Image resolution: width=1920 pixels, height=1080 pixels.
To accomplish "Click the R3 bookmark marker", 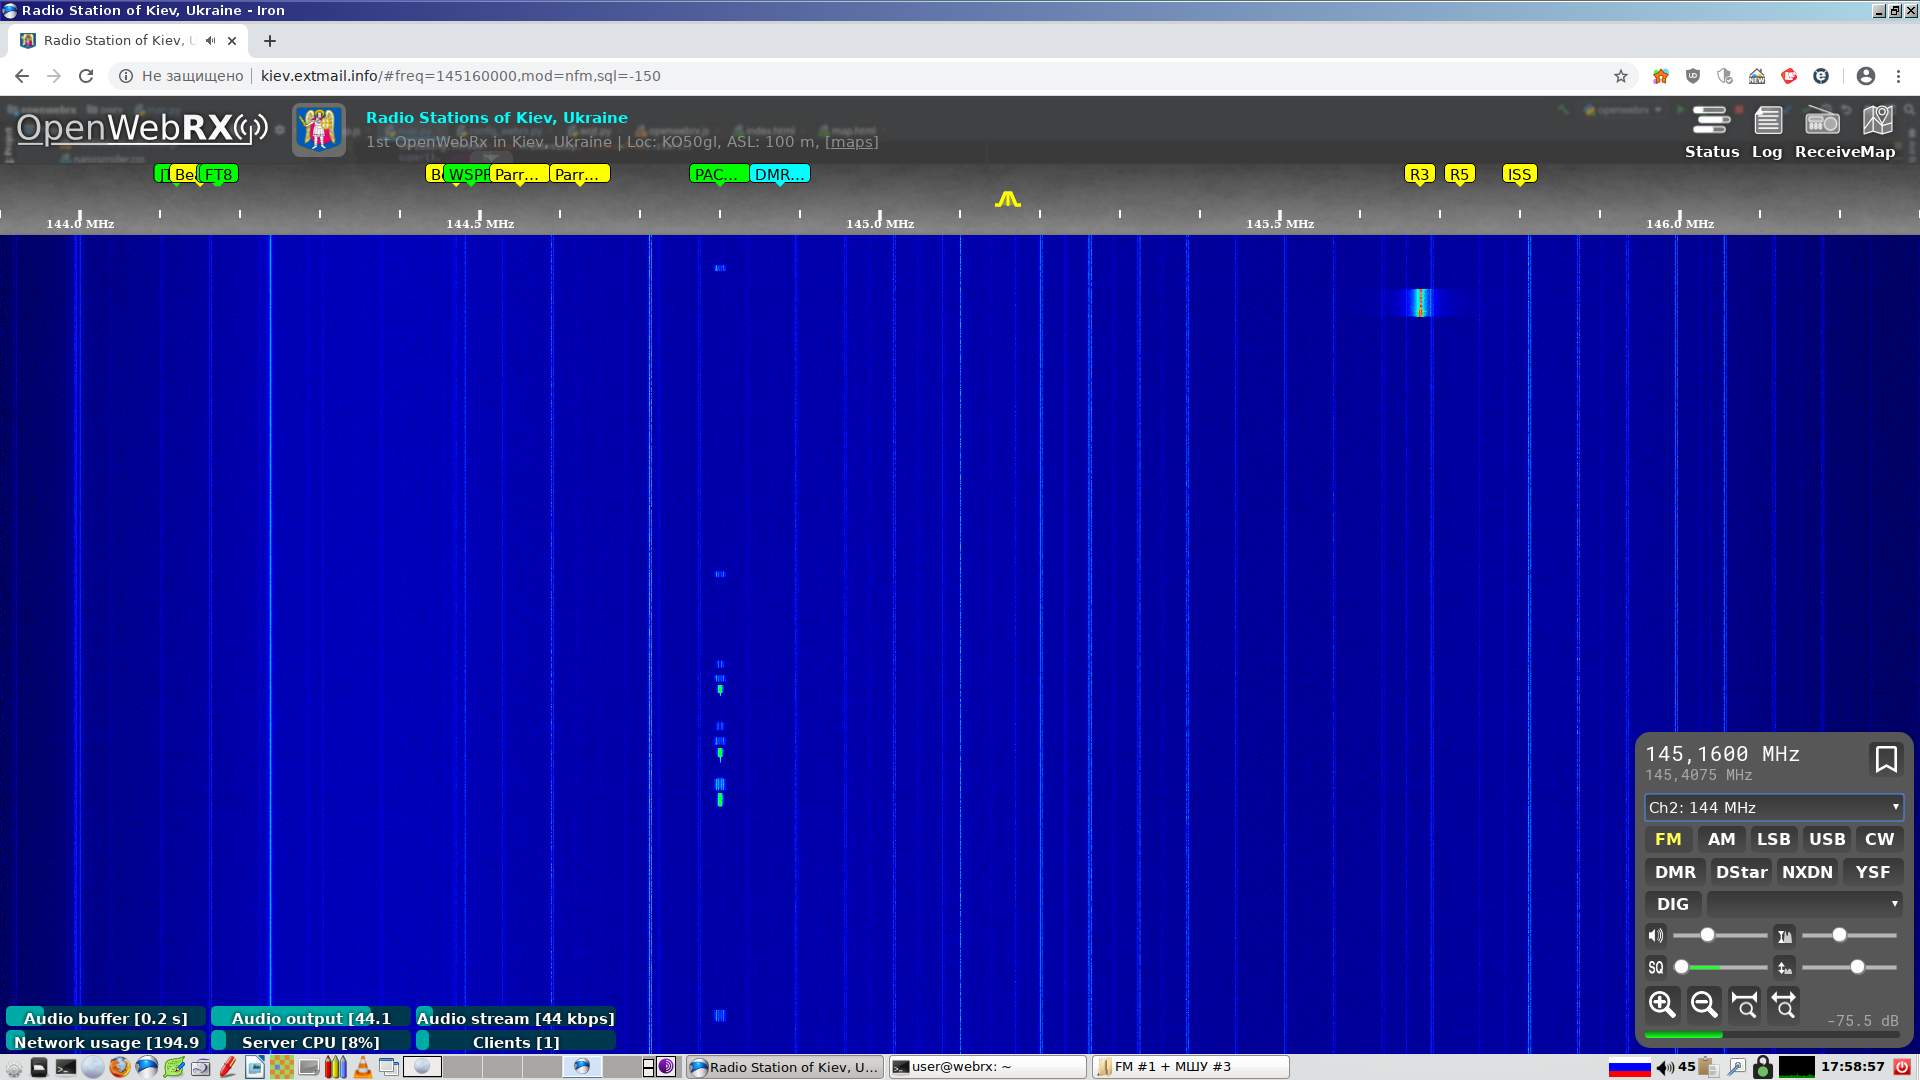I will (1419, 175).
